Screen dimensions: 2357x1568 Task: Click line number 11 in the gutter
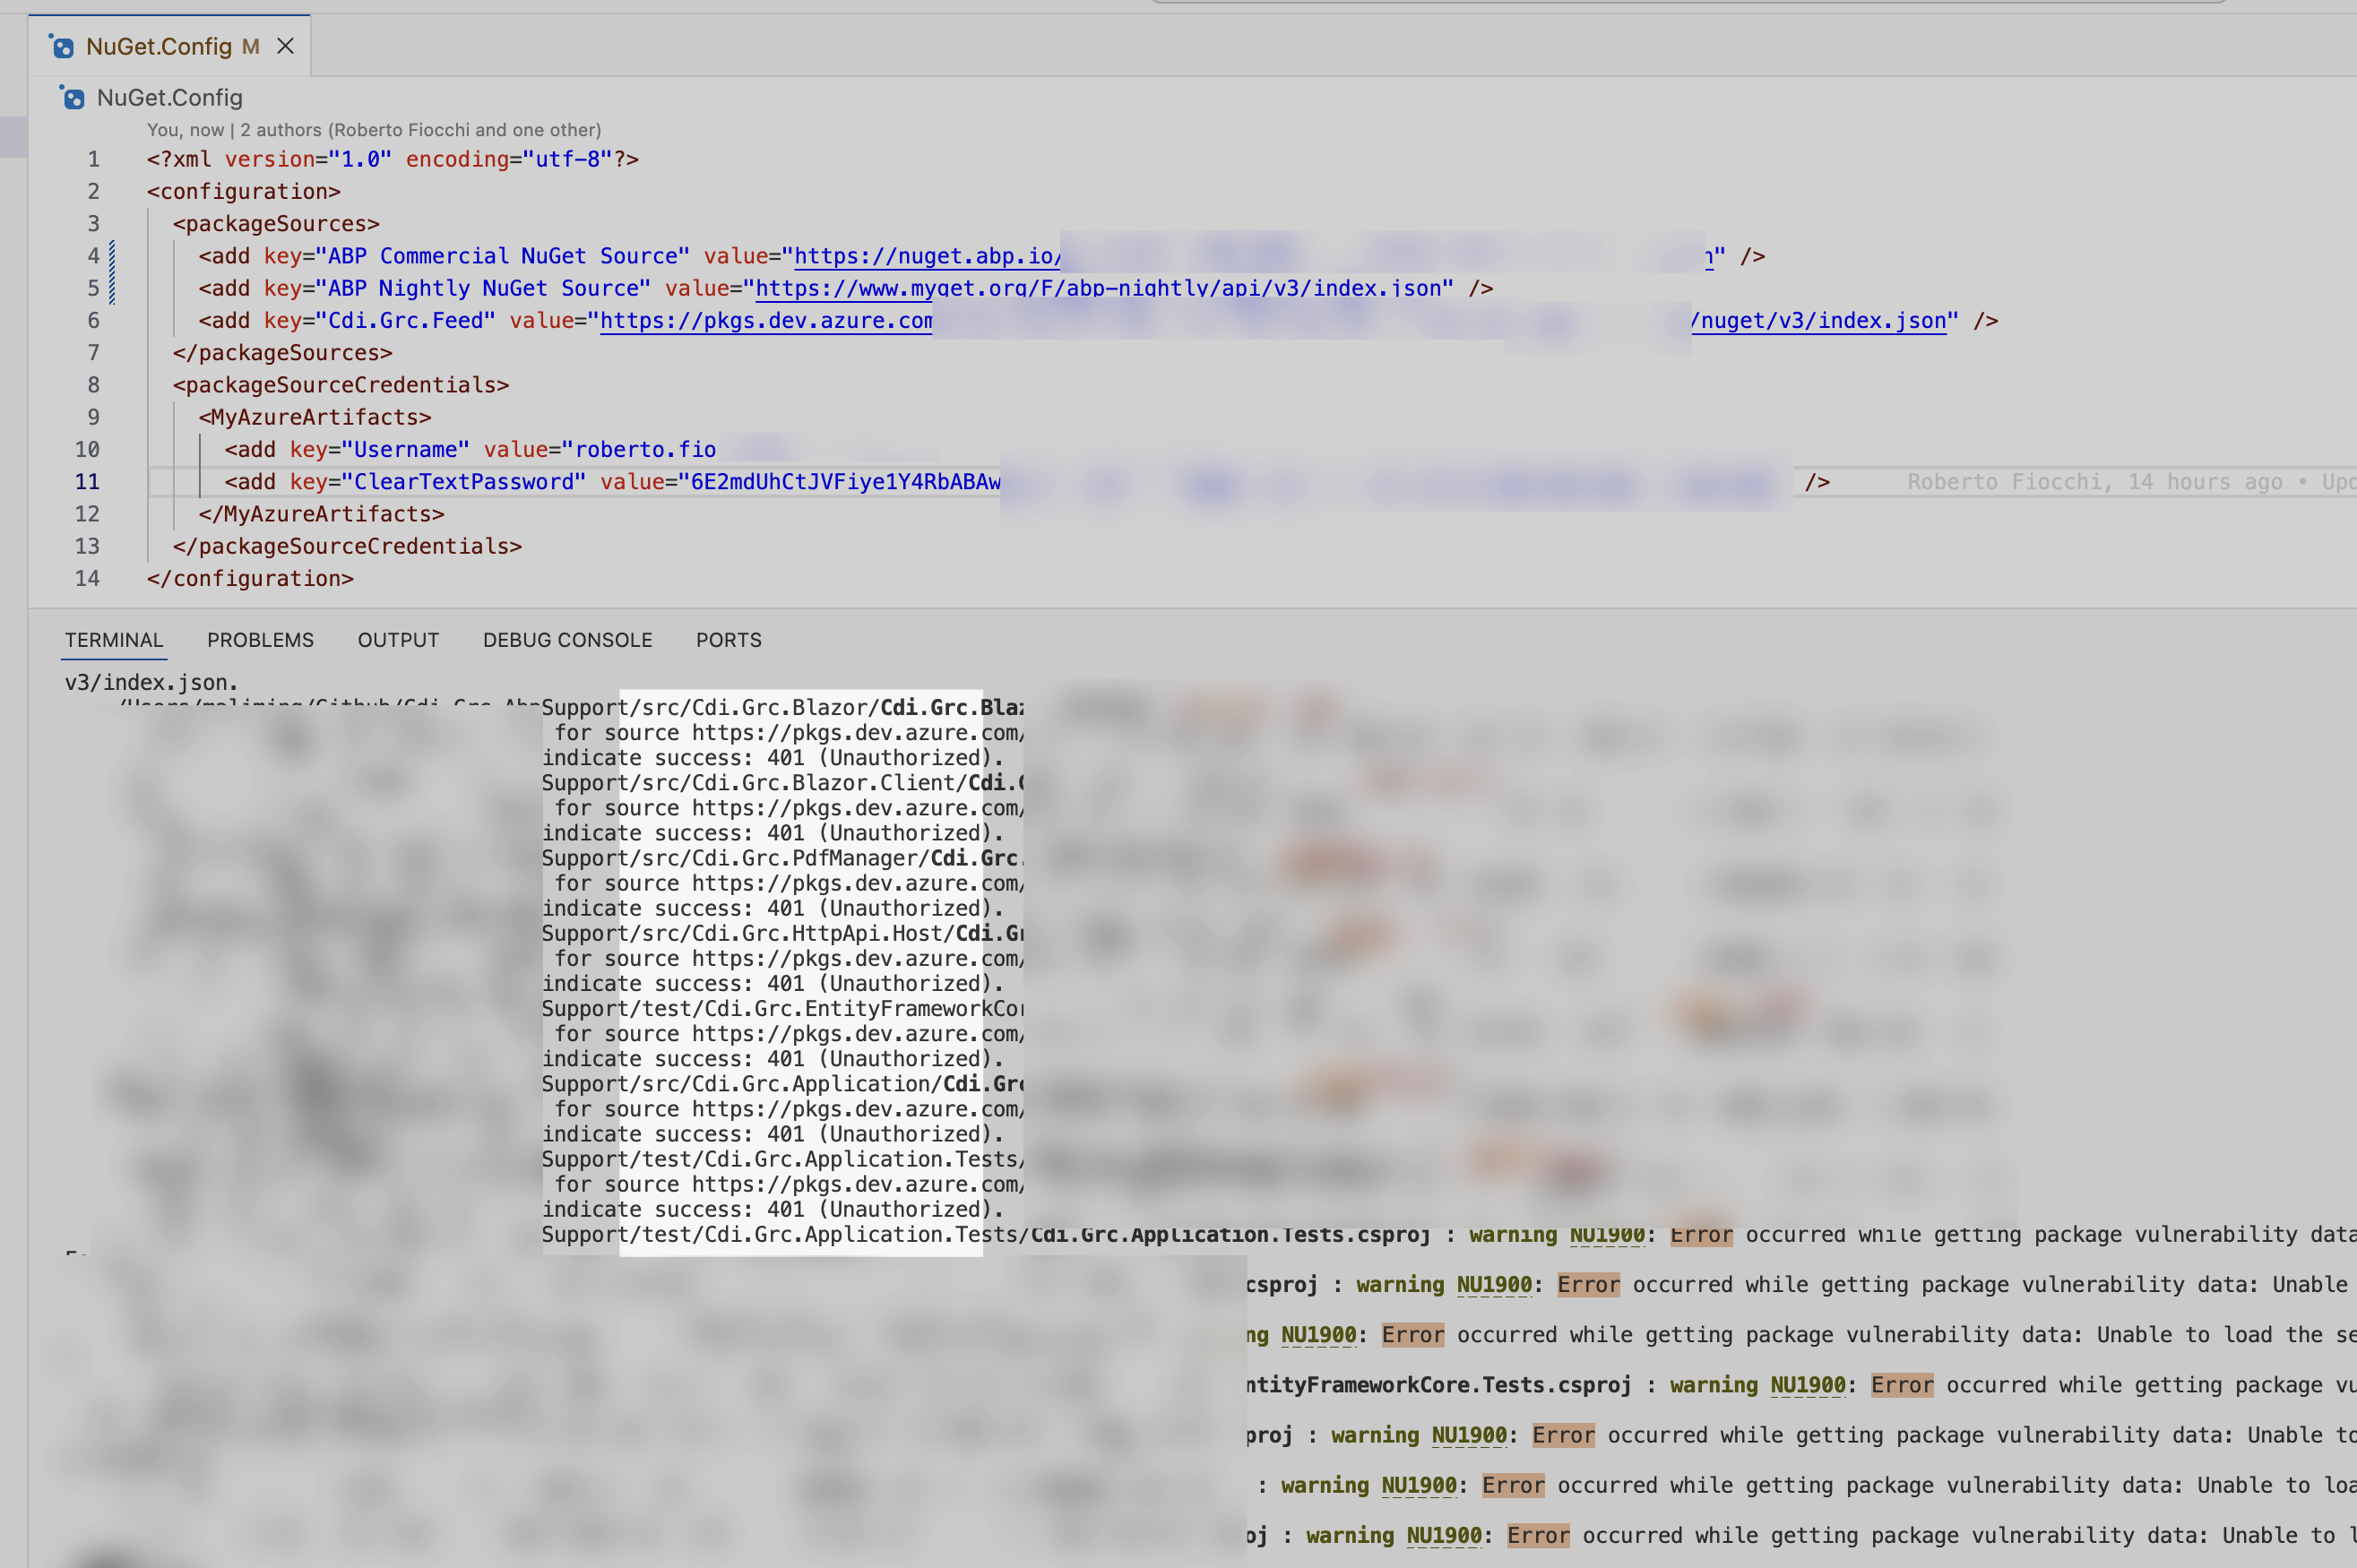coord(87,482)
